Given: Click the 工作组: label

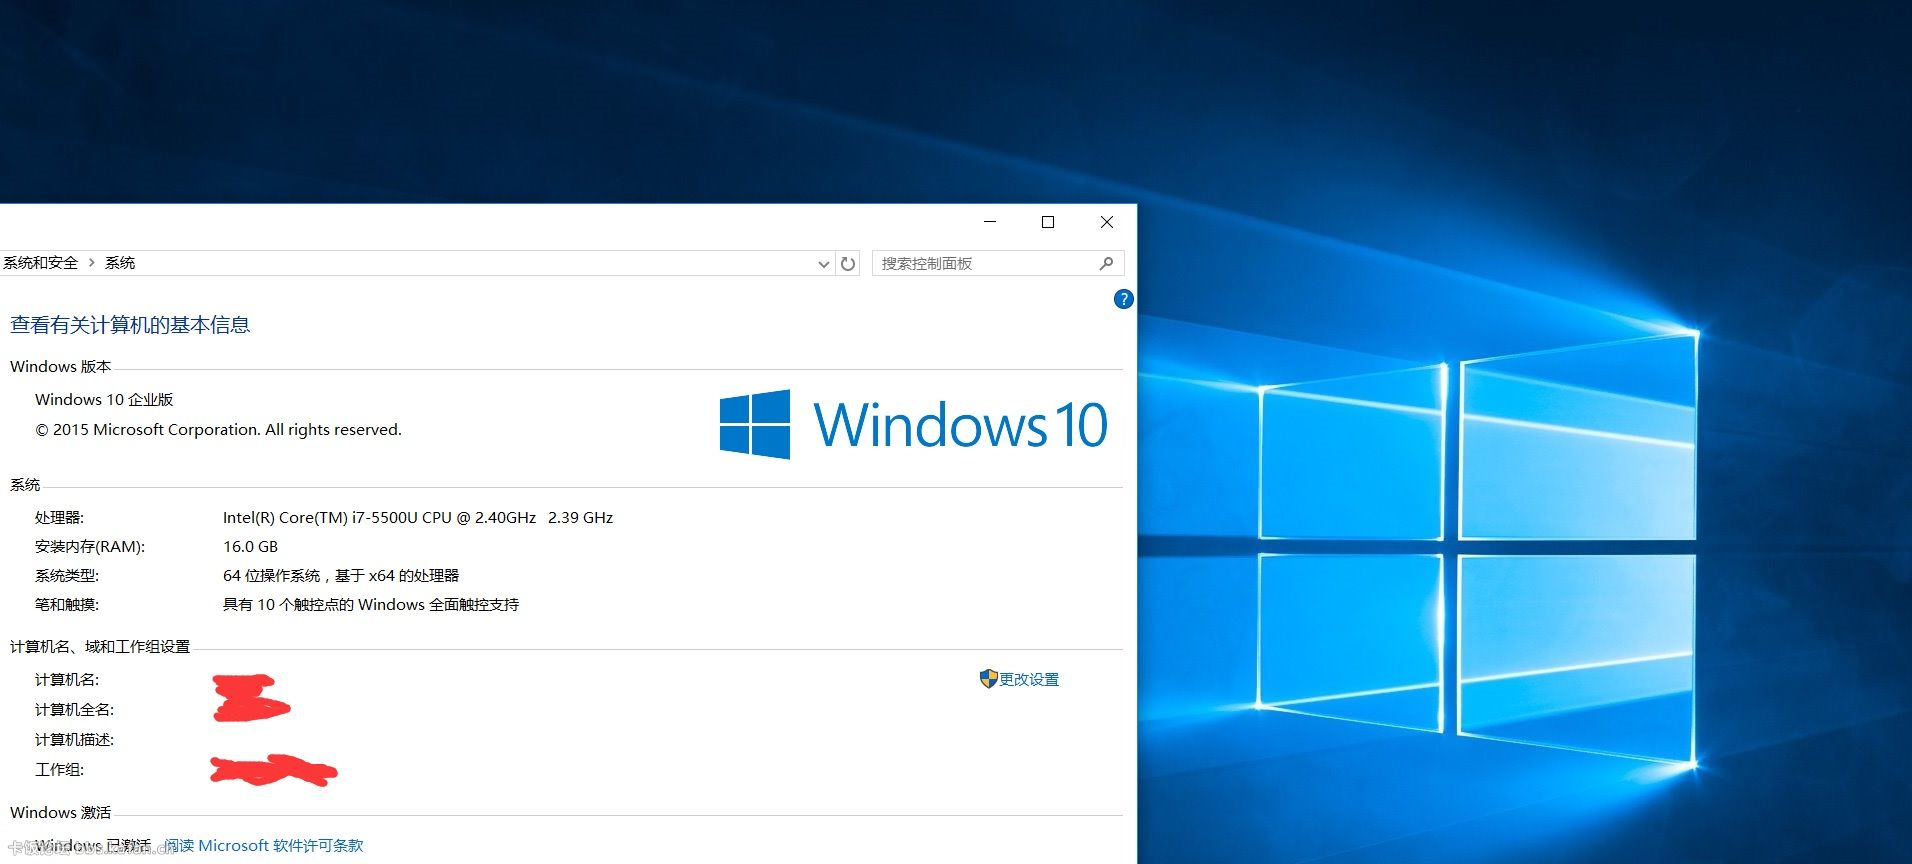Looking at the screenshot, I should (x=60, y=769).
